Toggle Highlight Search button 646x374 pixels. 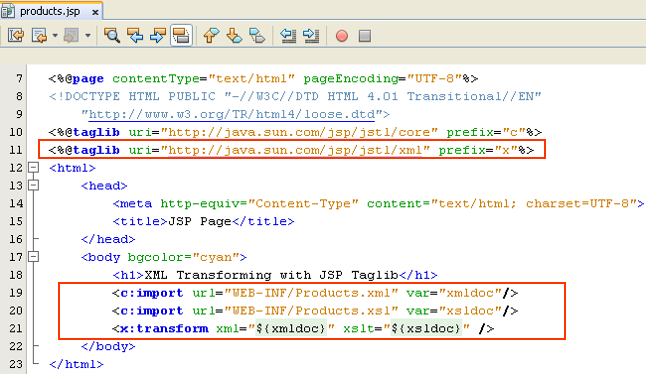181,36
